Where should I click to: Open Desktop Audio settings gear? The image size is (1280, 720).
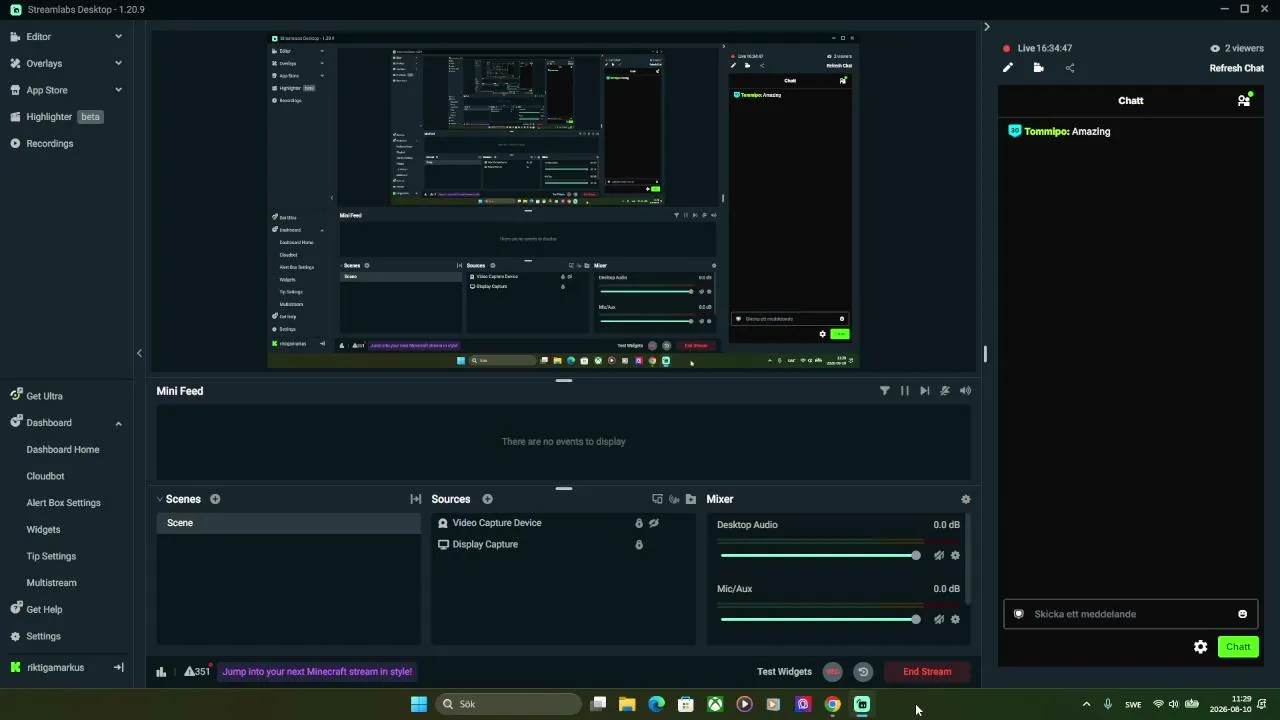[x=955, y=555]
